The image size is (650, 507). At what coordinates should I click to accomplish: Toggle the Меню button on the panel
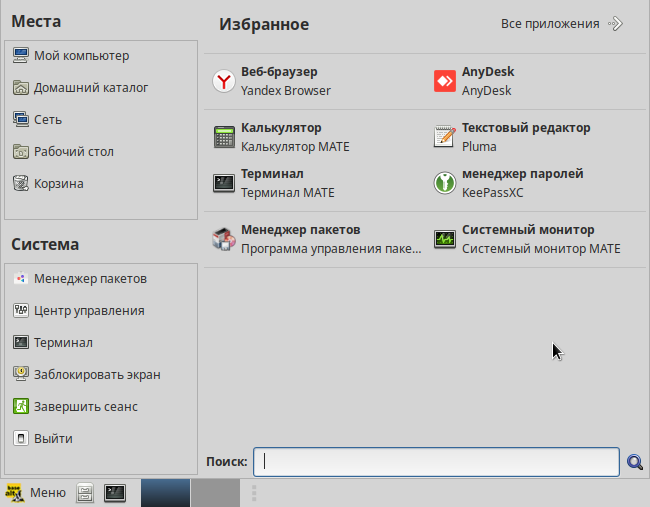tap(36, 493)
